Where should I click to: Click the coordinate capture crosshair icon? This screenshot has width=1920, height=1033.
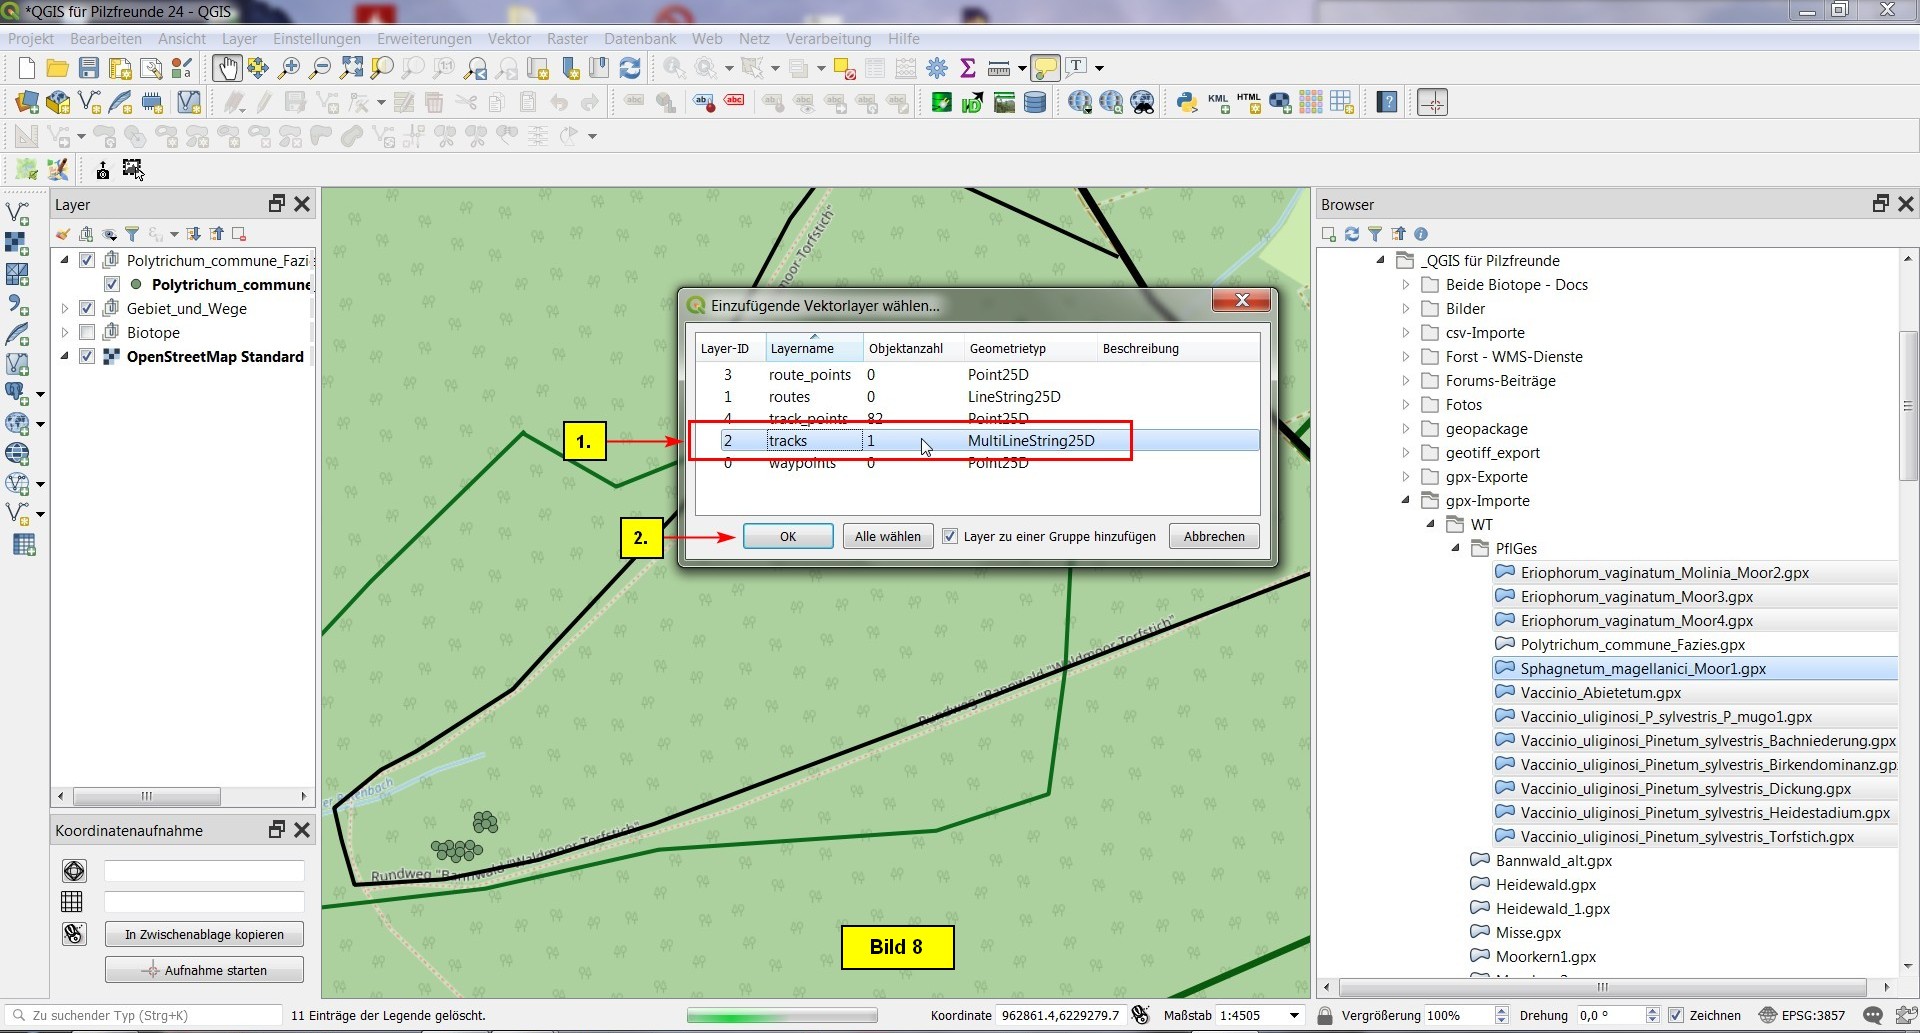(1432, 102)
